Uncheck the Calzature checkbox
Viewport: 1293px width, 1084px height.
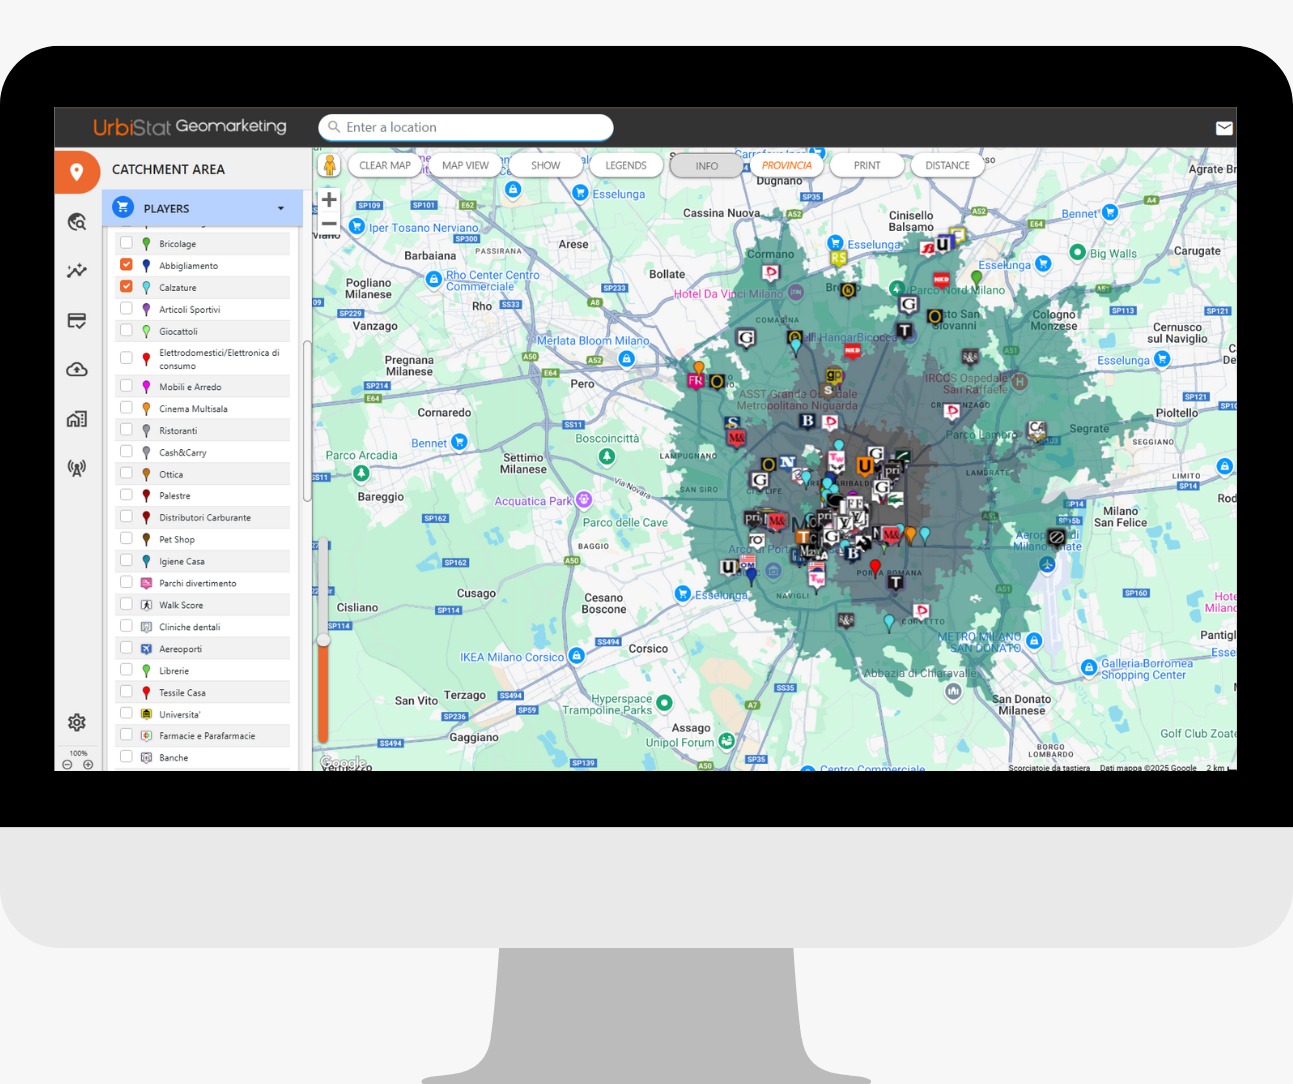tap(126, 287)
